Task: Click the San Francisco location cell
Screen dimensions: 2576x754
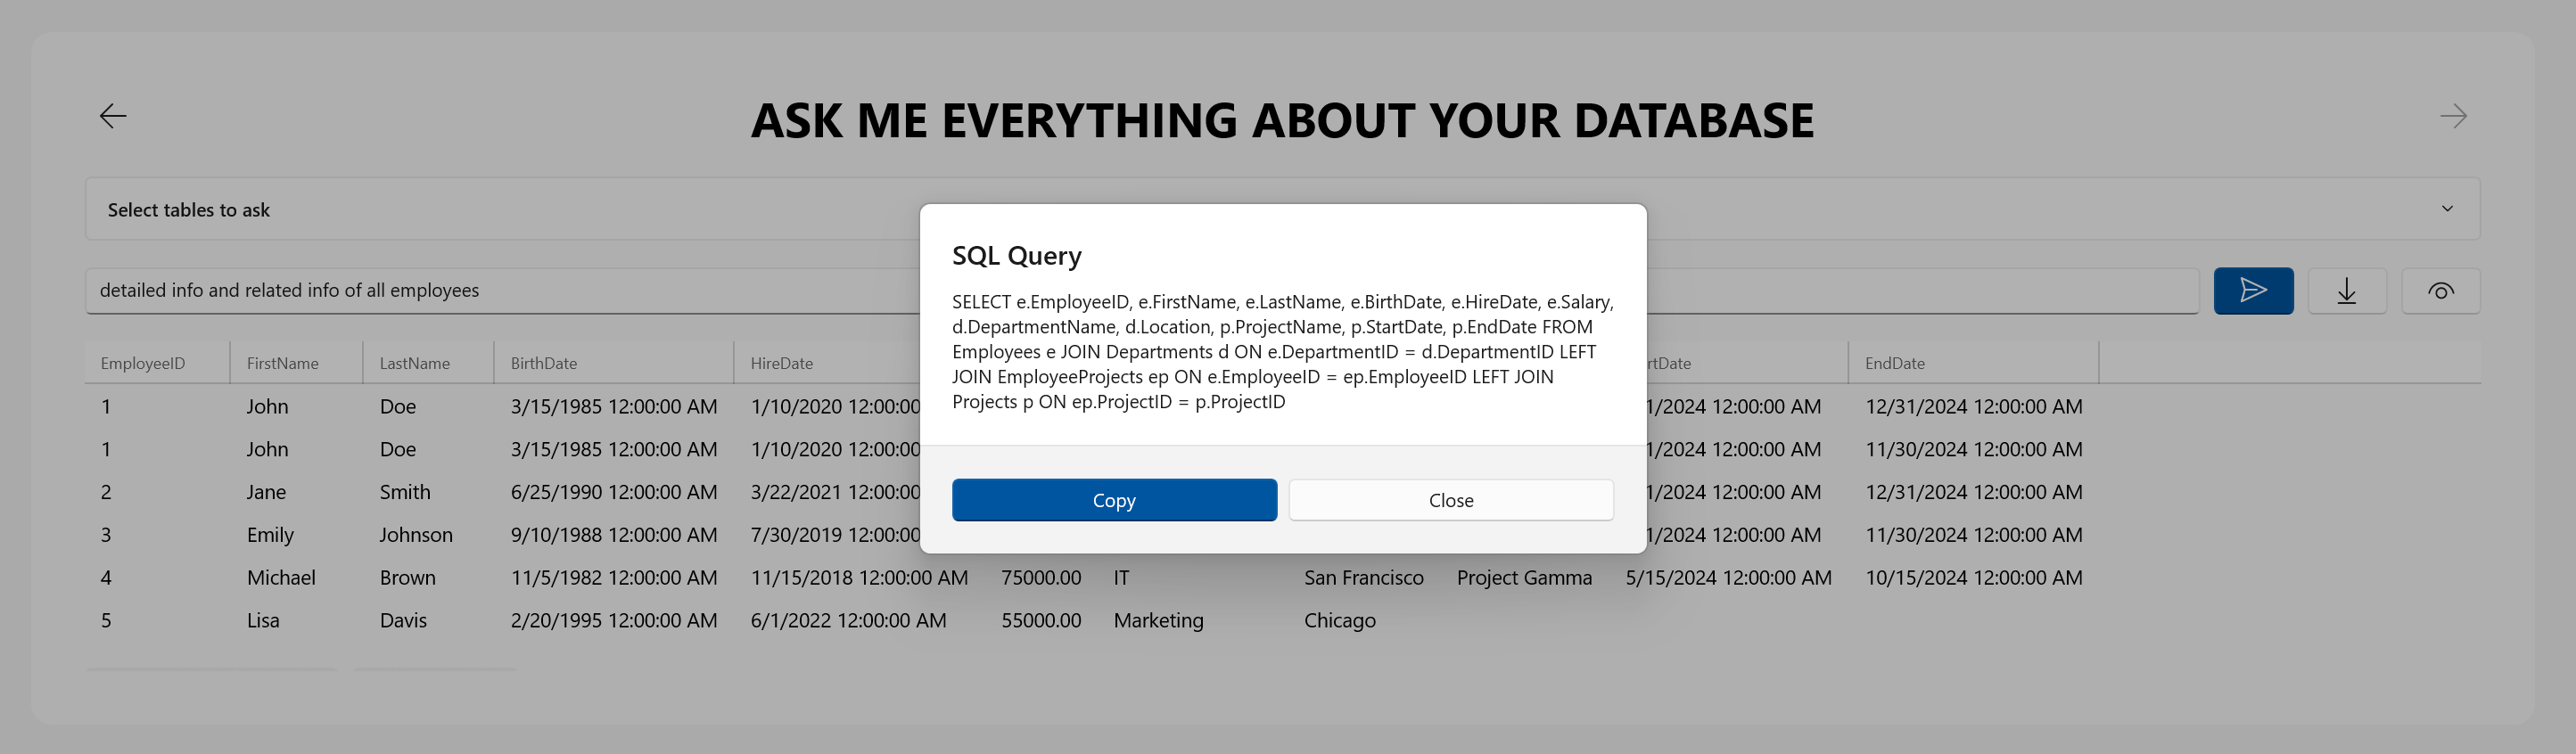Action: 1364,578
